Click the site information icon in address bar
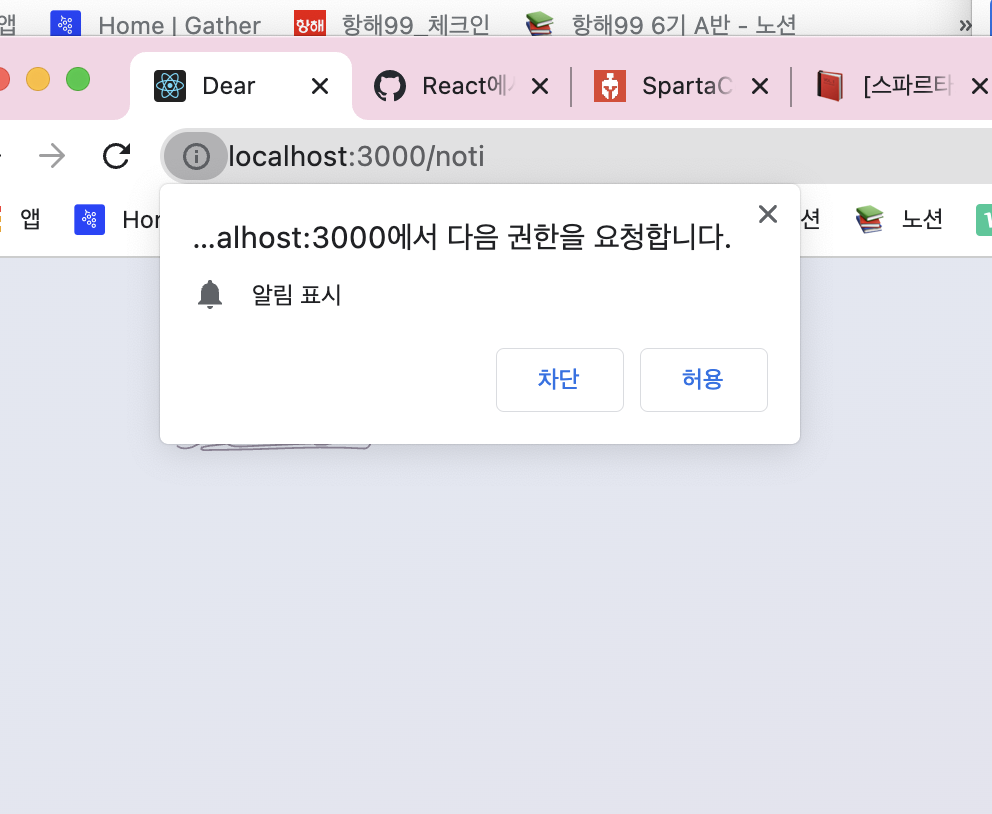This screenshot has height=814, width=992. 195,156
